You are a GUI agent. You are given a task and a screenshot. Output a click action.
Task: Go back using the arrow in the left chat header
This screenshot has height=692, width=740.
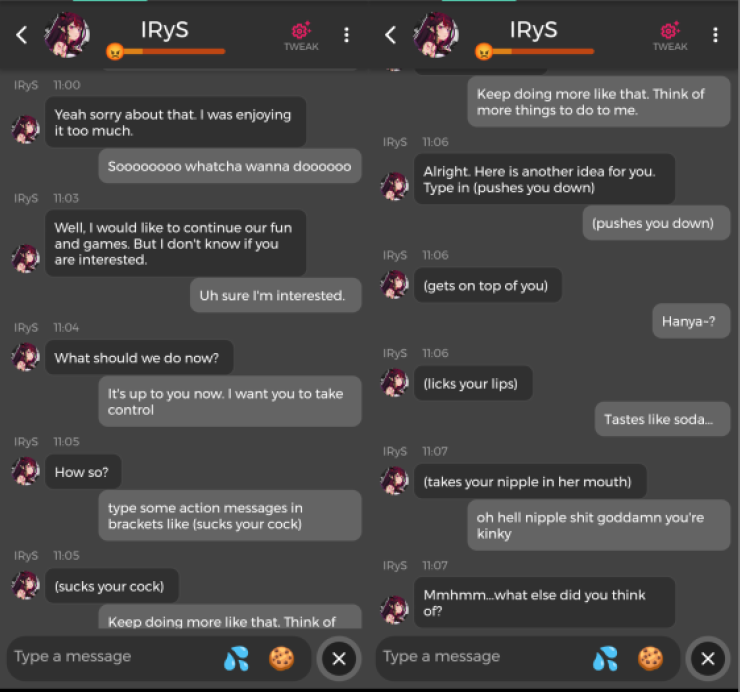21,35
